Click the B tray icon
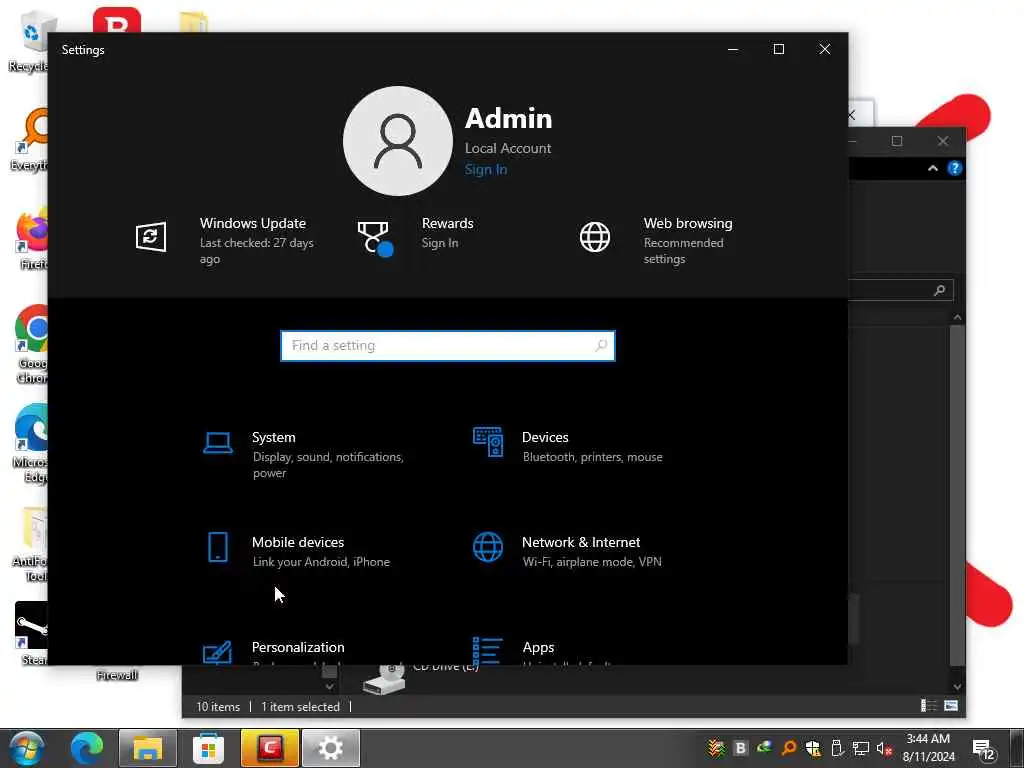 point(741,748)
